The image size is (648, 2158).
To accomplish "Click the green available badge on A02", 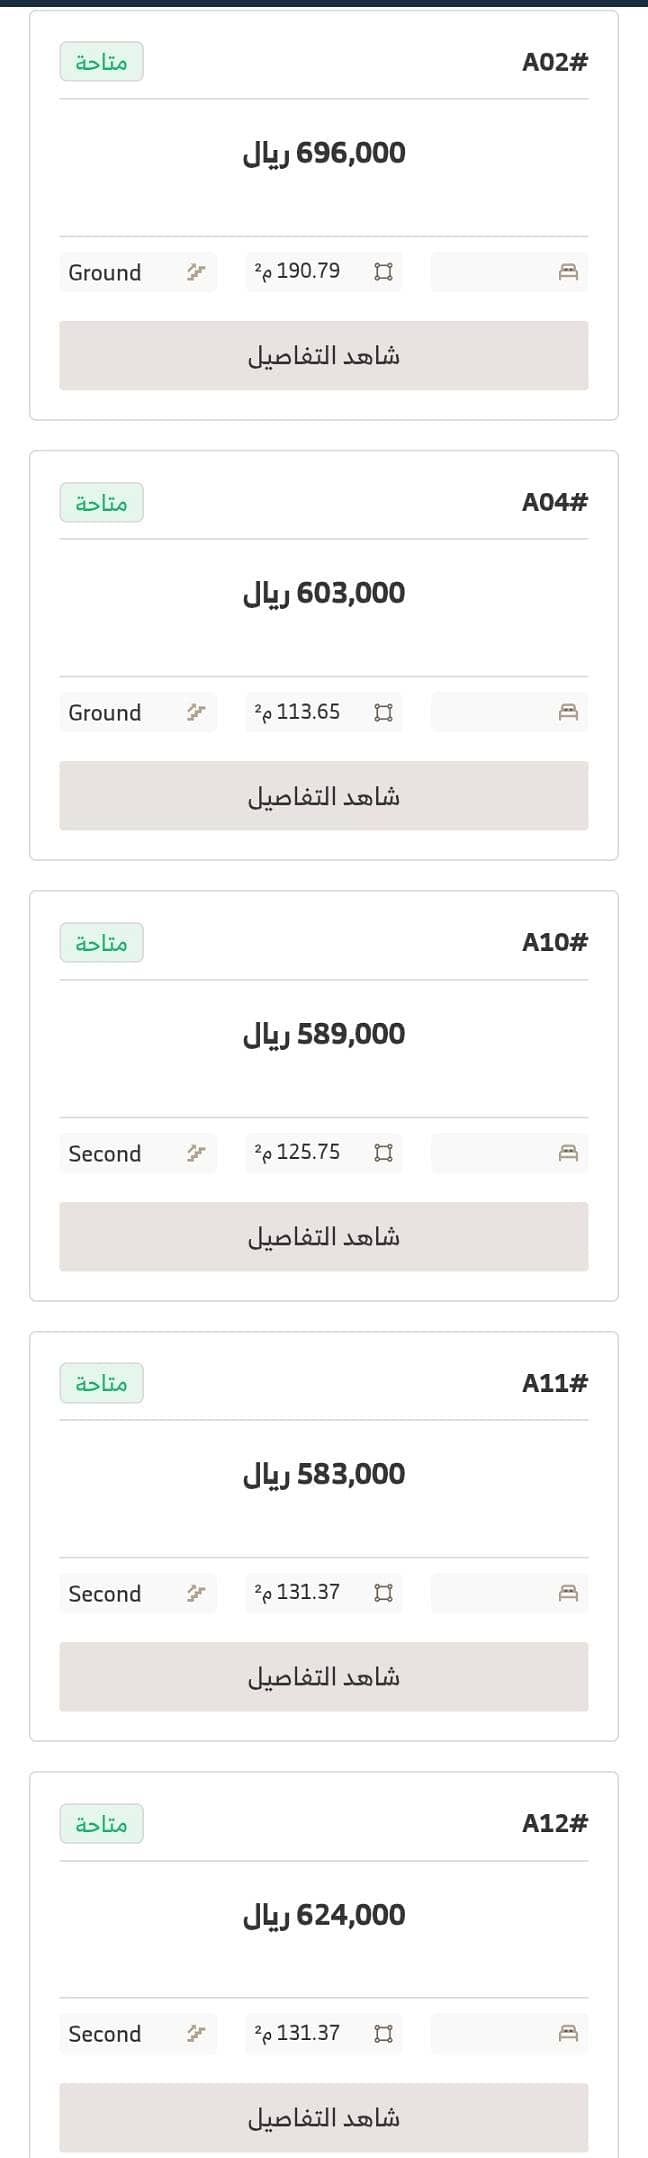I will (x=101, y=62).
